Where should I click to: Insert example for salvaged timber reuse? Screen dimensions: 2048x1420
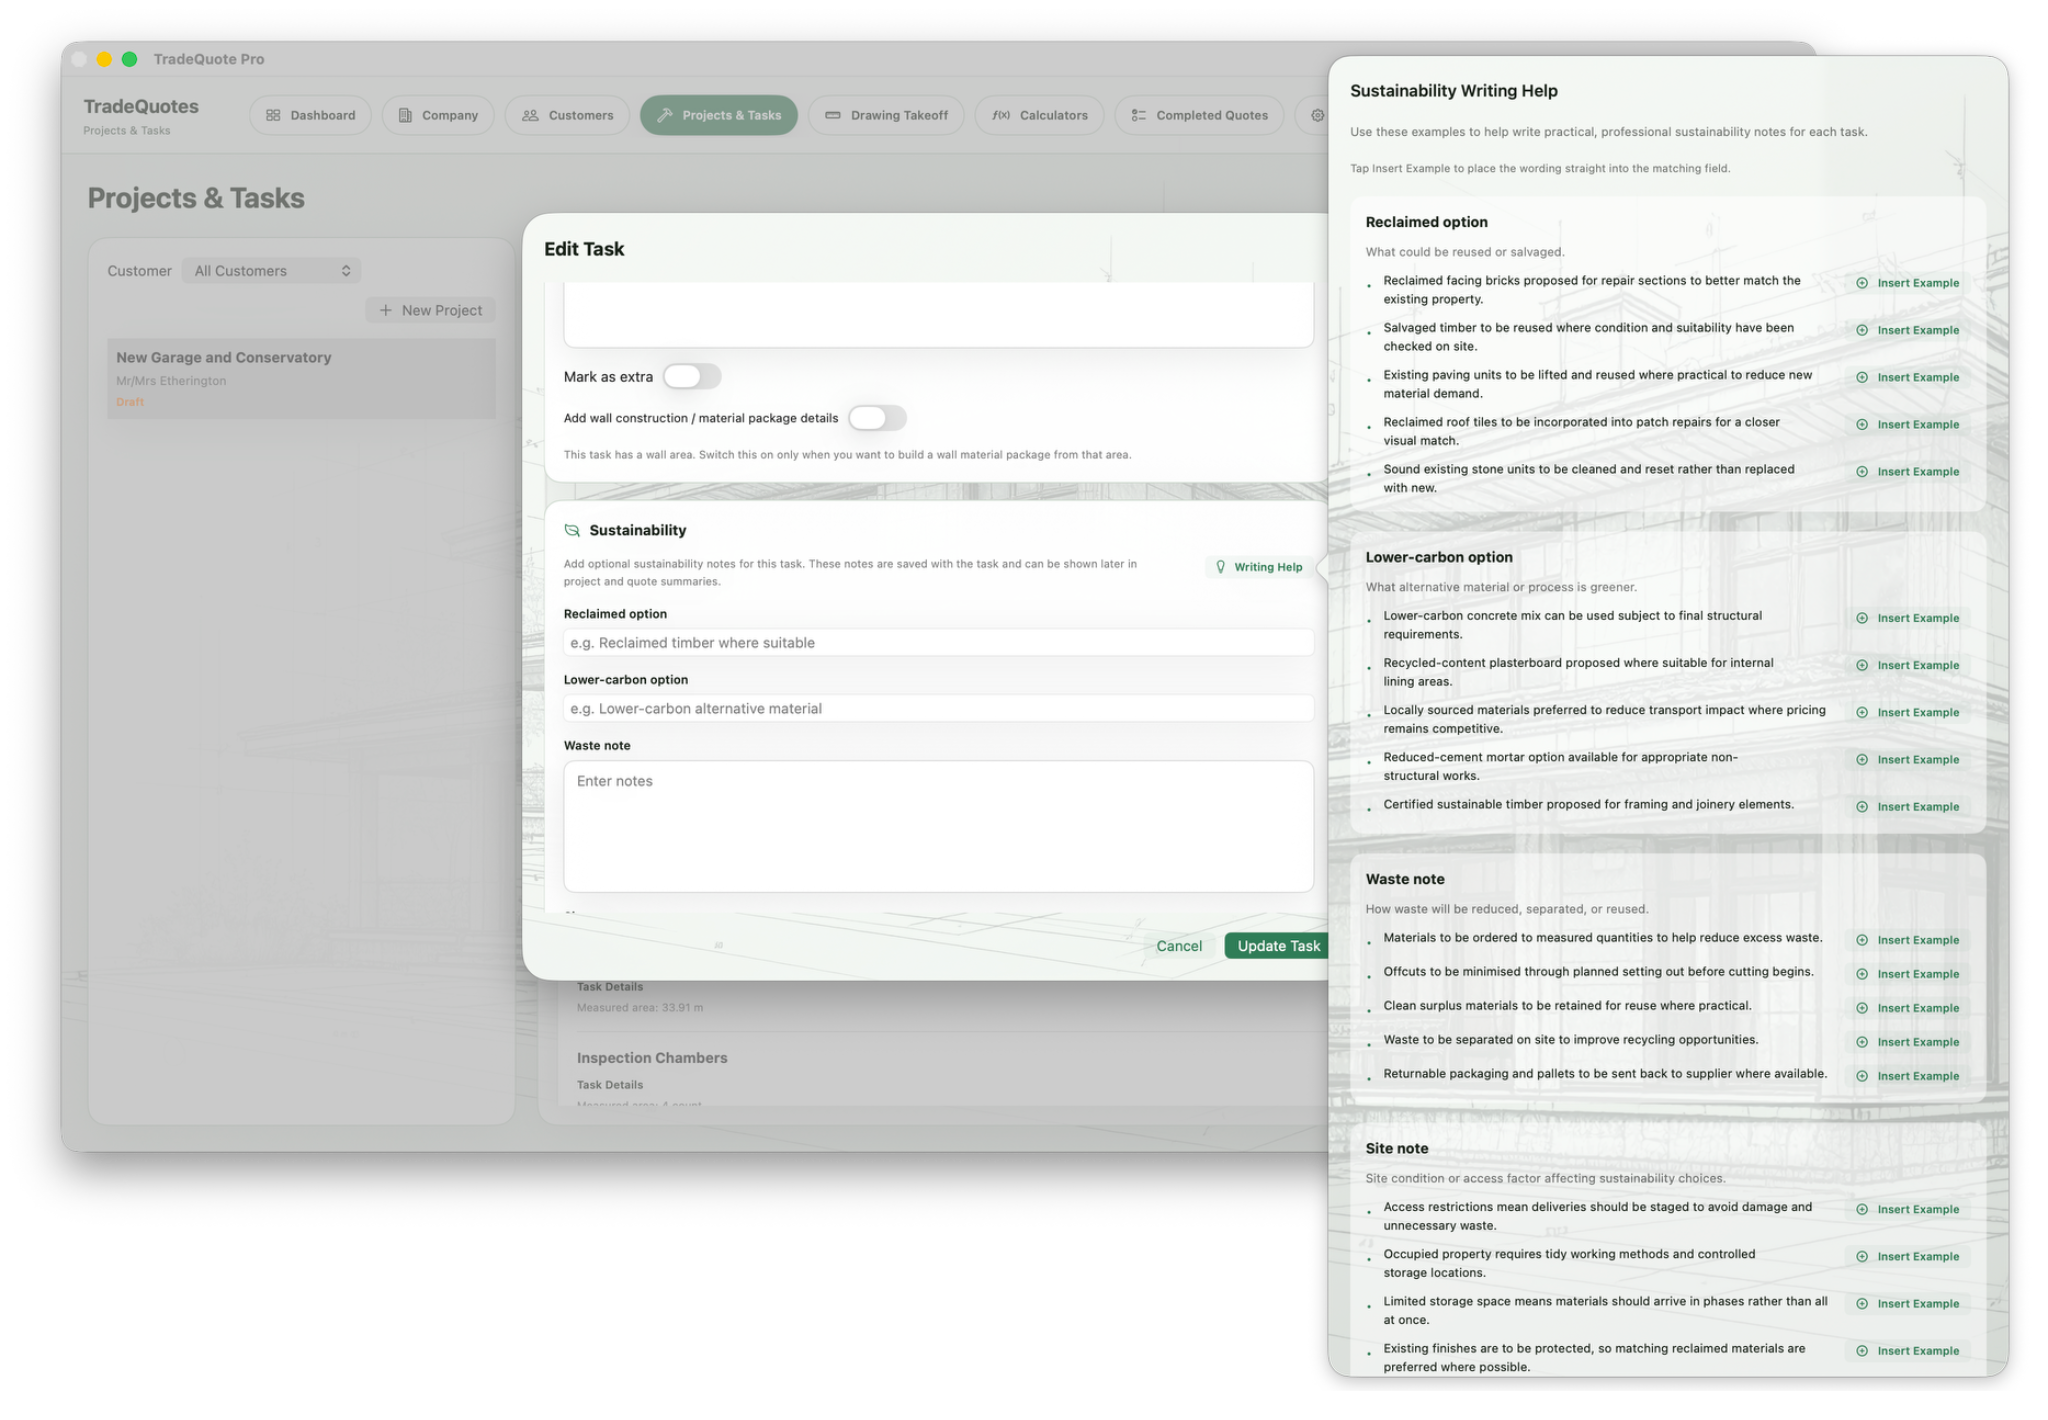click(1908, 330)
